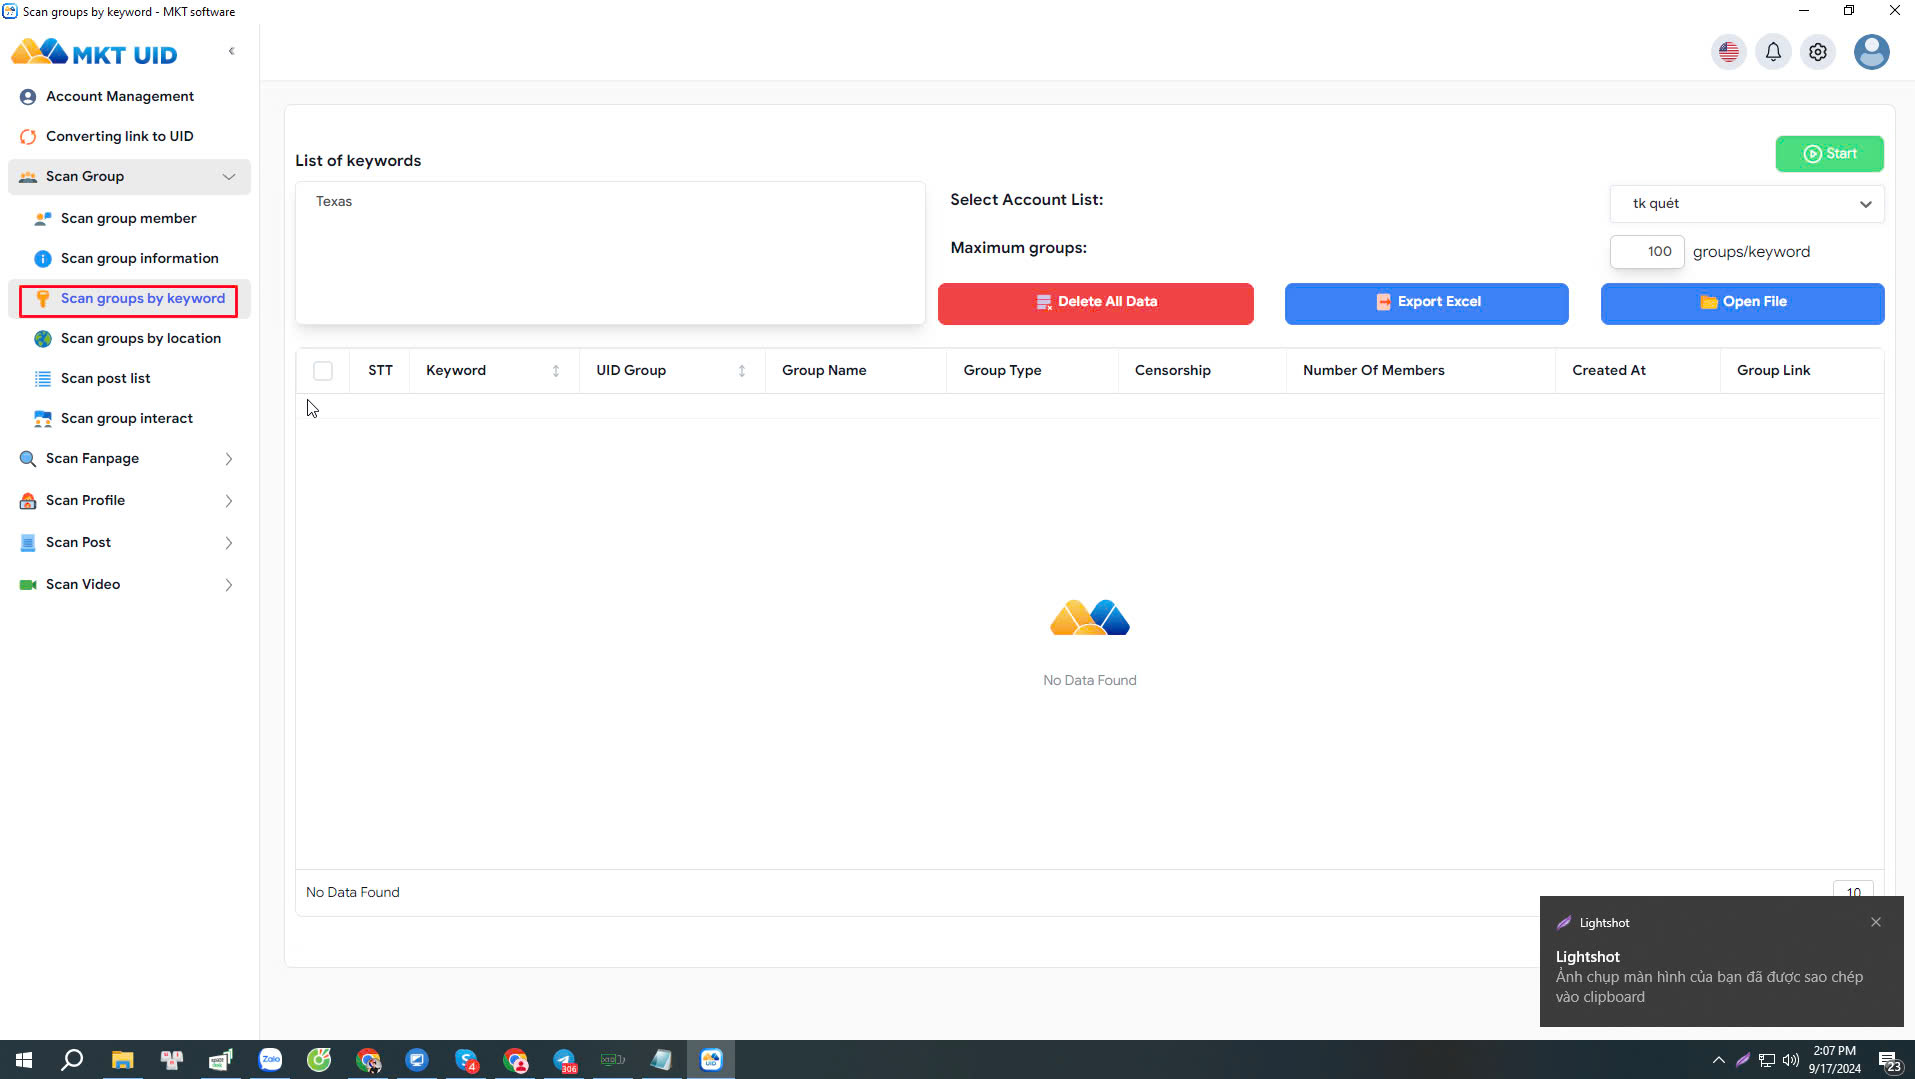Screen dimensions: 1915x1079
Task: Click the Lightshot notification message
Action: [x=1709, y=987]
